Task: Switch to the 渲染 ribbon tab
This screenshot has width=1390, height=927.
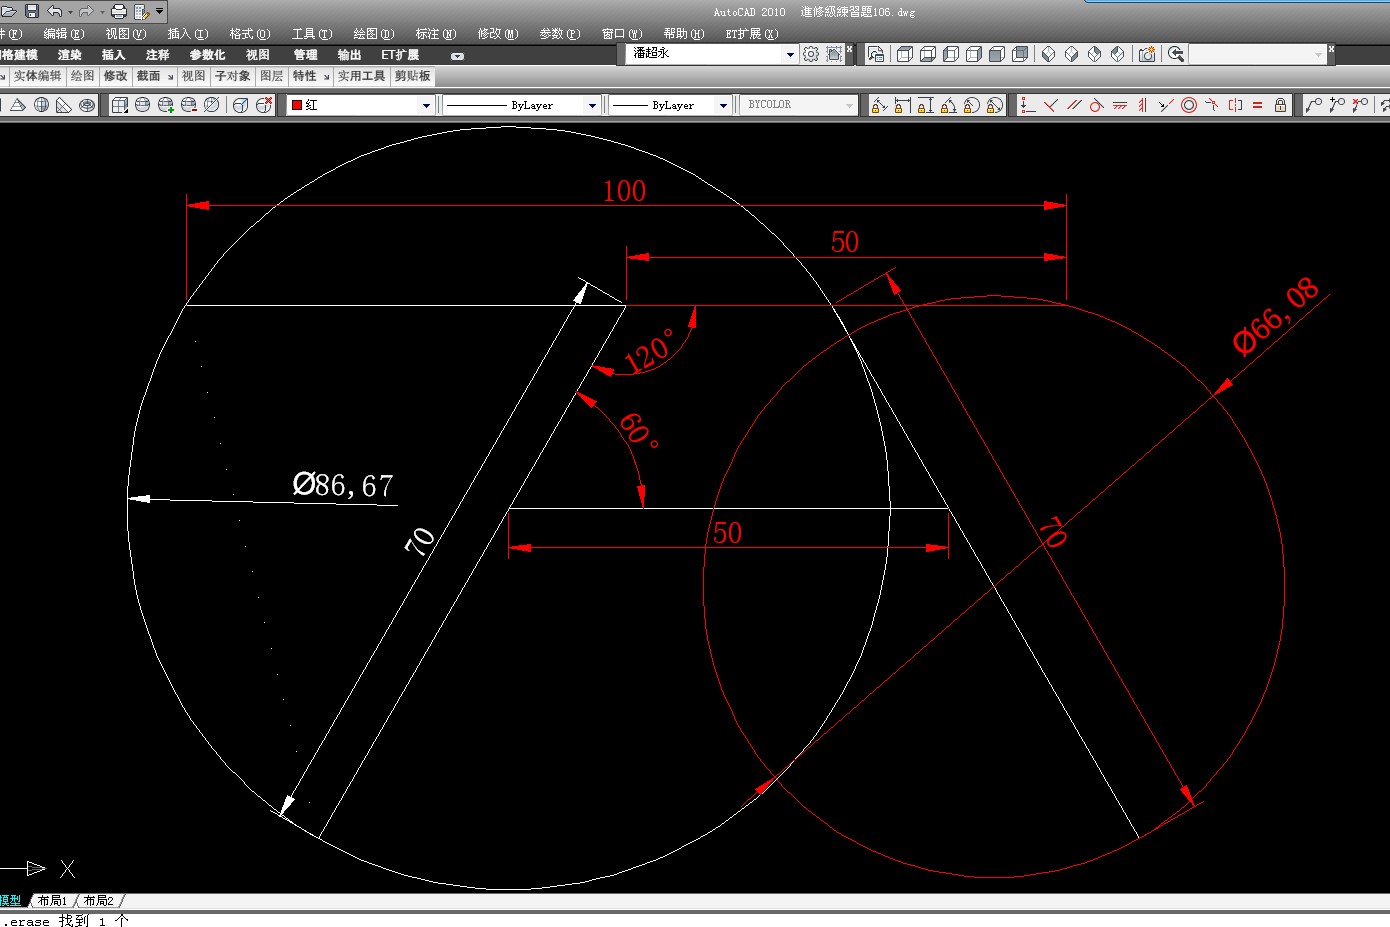Action: pos(70,55)
